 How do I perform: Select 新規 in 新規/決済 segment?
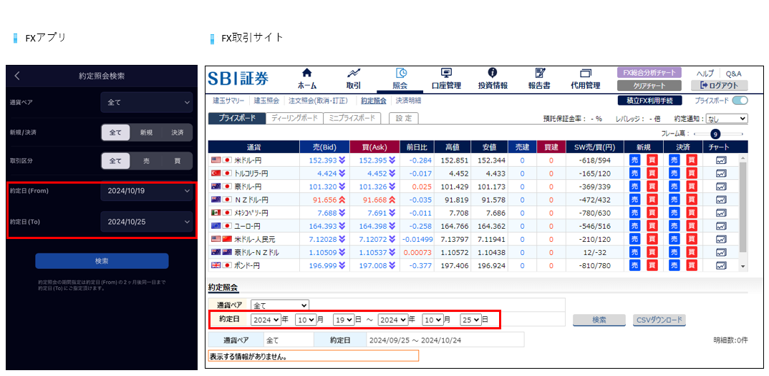(x=146, y=132)
